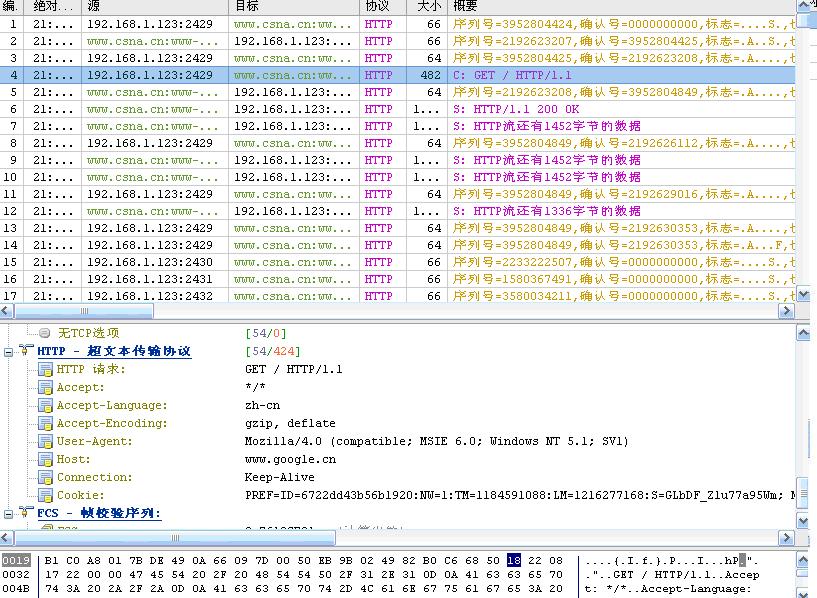Select the Connection field icon
The width and height of the screenshot is (817, 598).
[45, 477]
